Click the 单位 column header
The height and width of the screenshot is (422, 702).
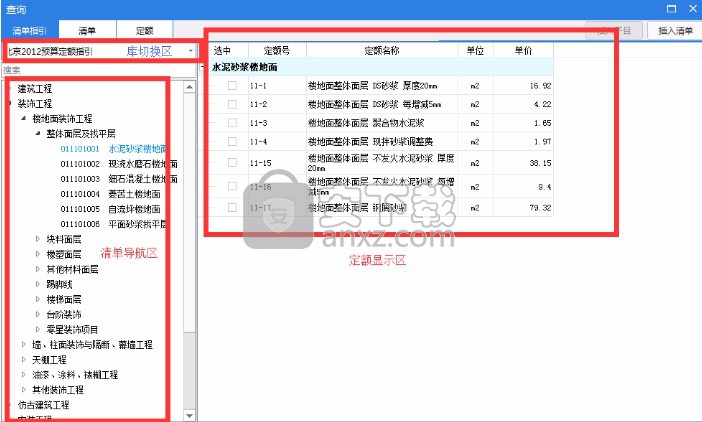pos(475,50)
